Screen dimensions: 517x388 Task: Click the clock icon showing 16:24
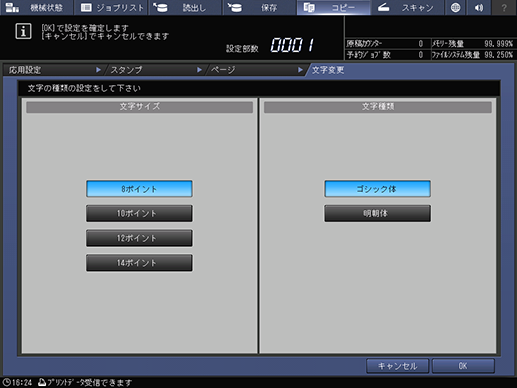tap(6, 382)
